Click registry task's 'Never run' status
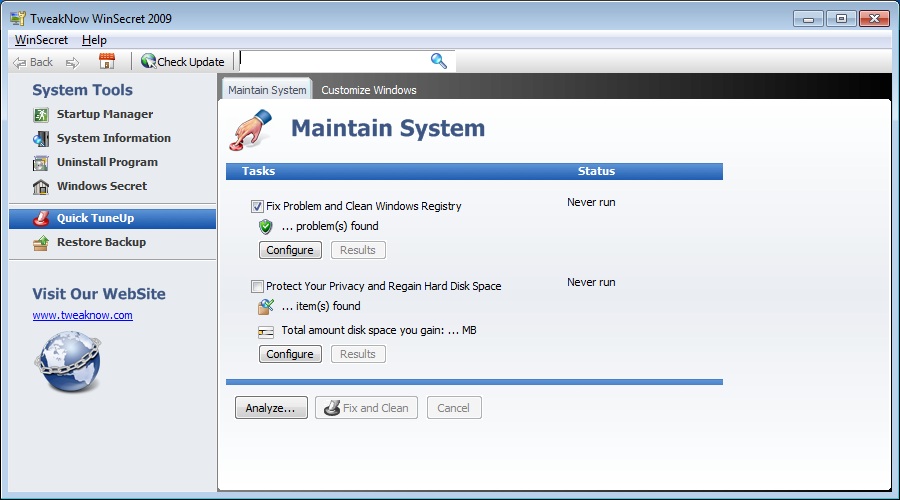Viewport: 900px width, 500px height. point(591,203)
